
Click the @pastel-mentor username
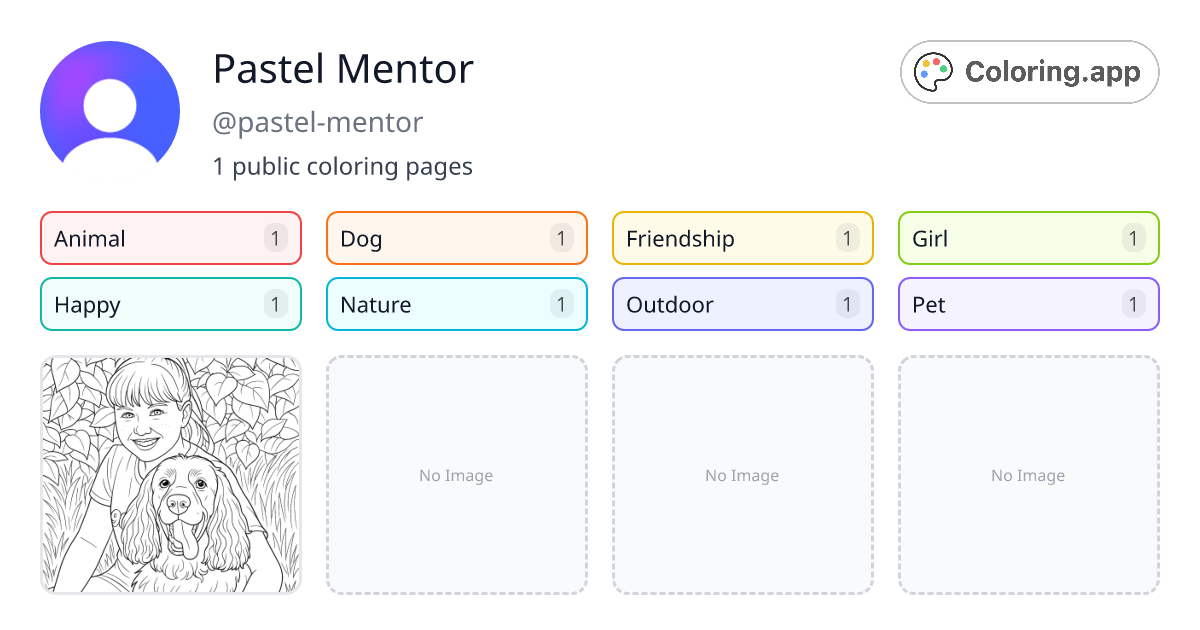(318, 123)
